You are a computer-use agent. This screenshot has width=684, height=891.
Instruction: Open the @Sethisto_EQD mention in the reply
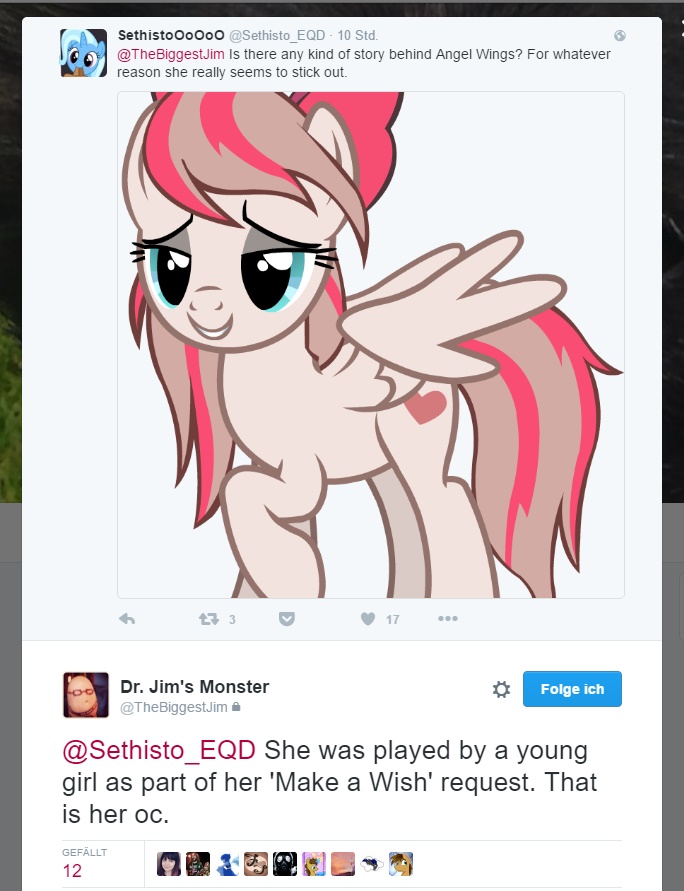click(x=159, y=751)
